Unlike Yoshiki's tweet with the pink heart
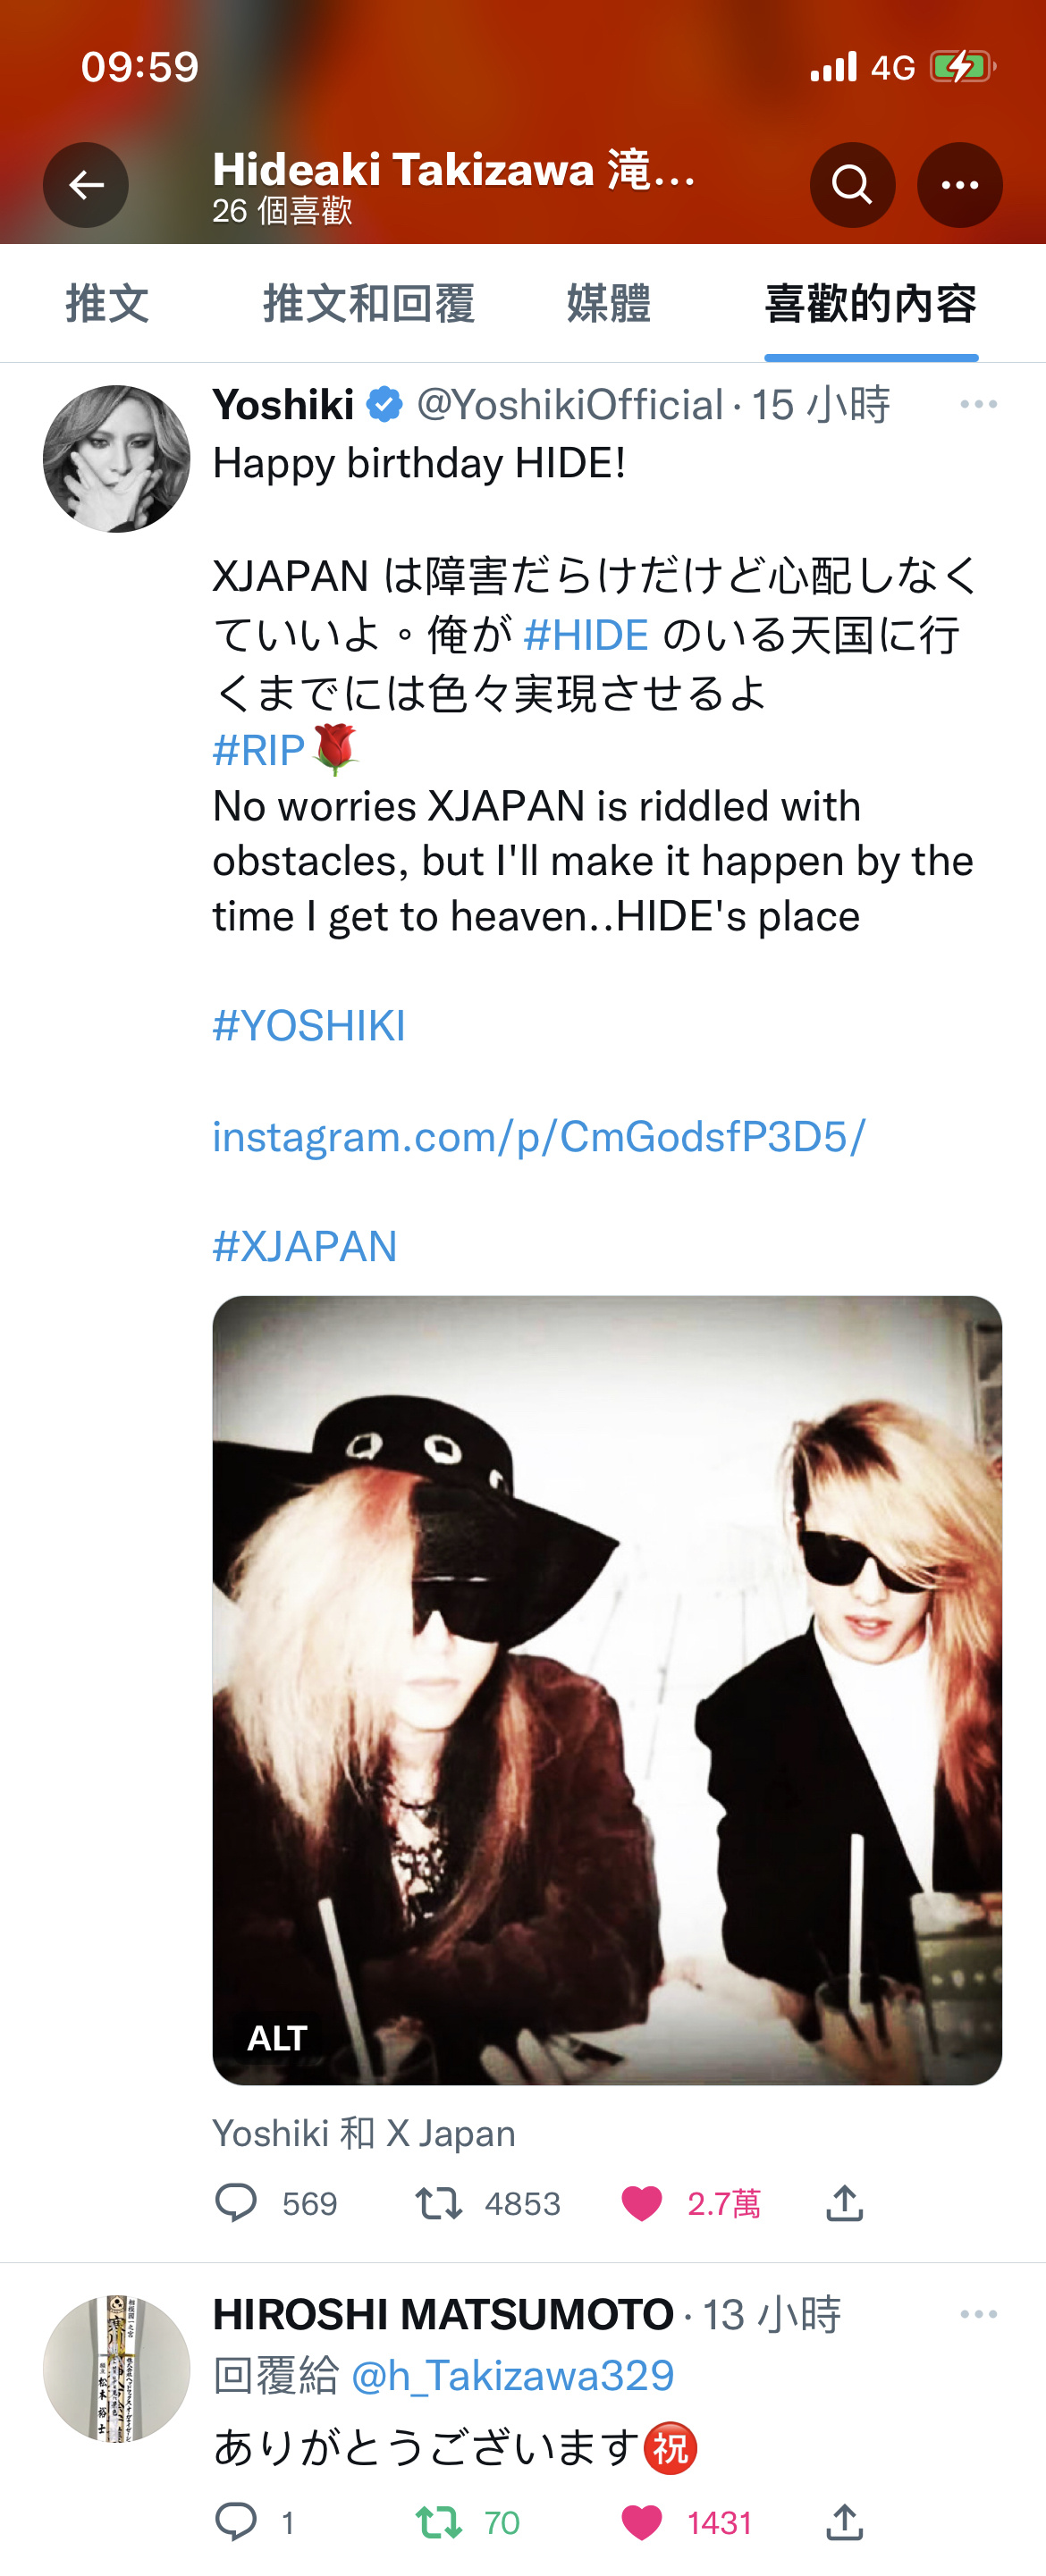This screenshot has width=1046, height=2576. (642, 2203)
